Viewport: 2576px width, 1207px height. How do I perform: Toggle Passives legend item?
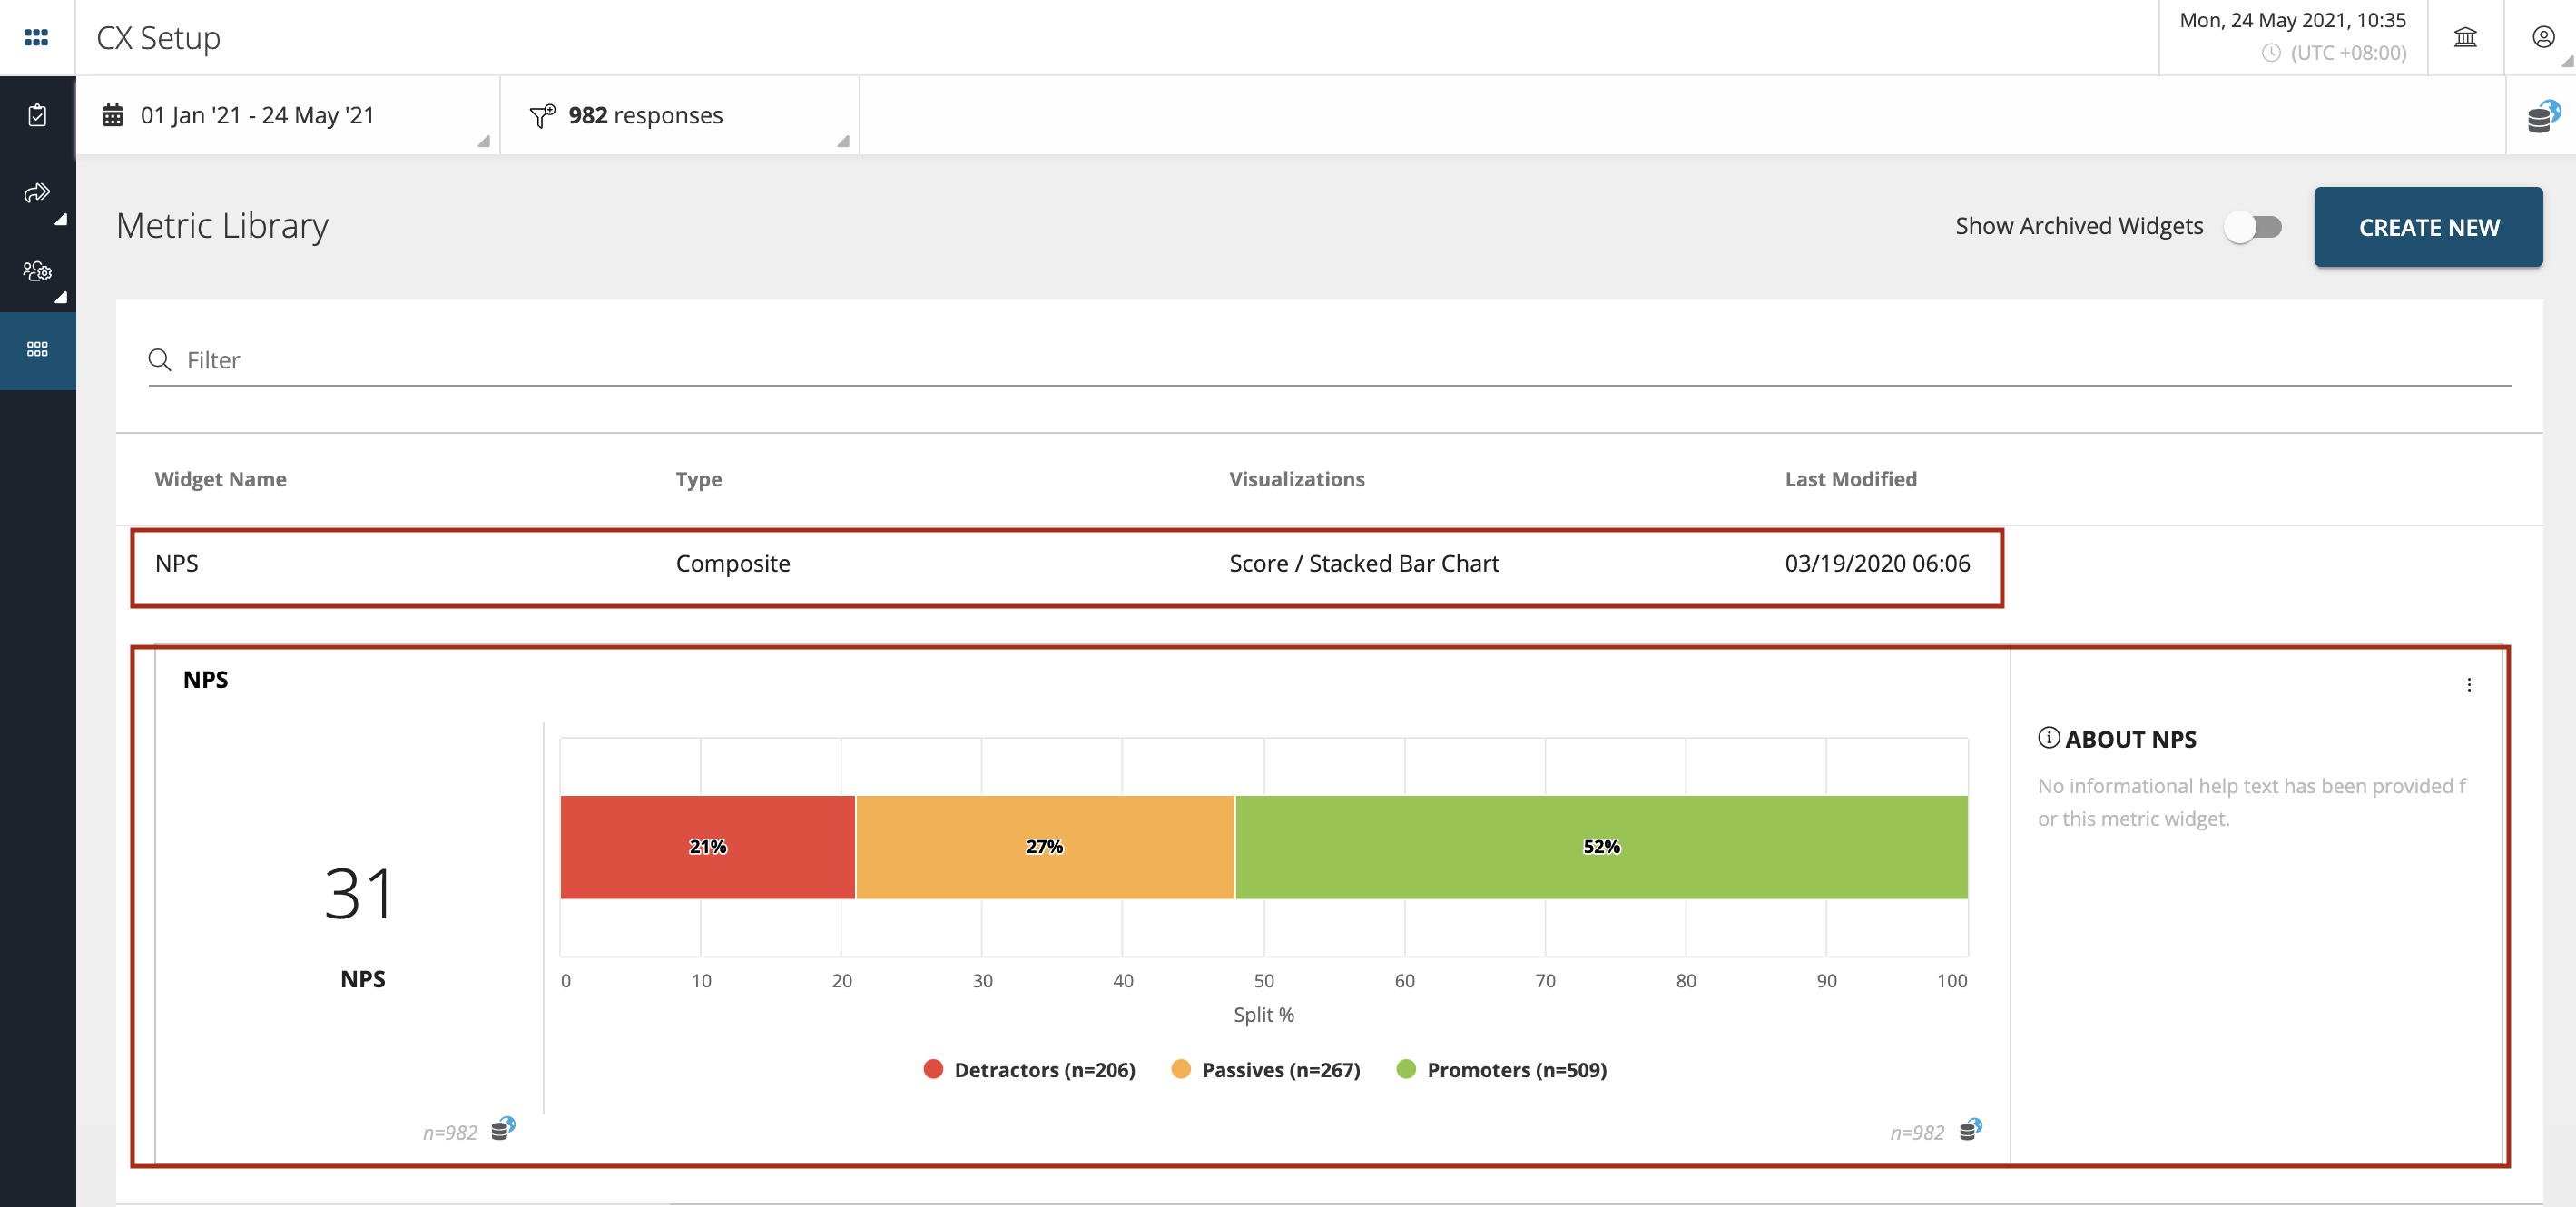(x=1265, y=1069)
